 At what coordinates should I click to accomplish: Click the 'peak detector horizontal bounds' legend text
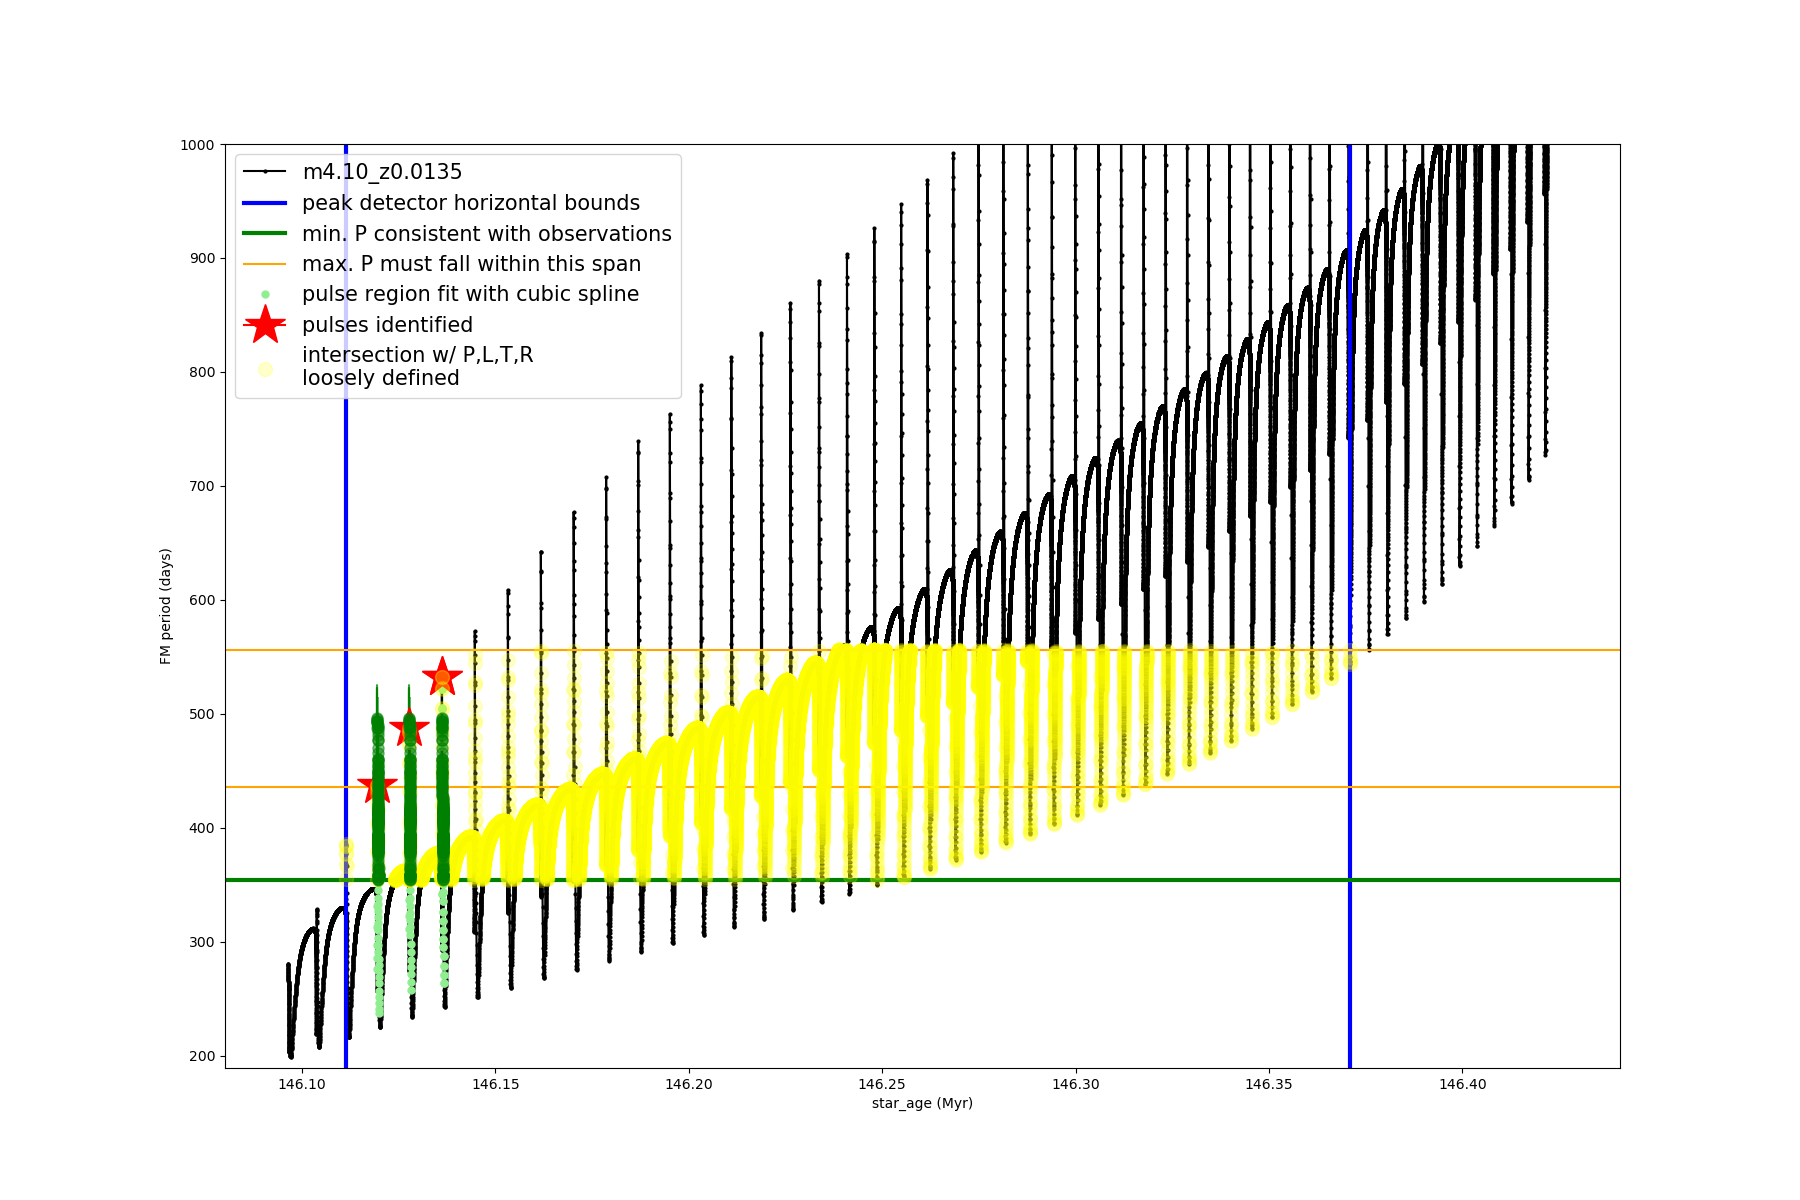[471, 203]
